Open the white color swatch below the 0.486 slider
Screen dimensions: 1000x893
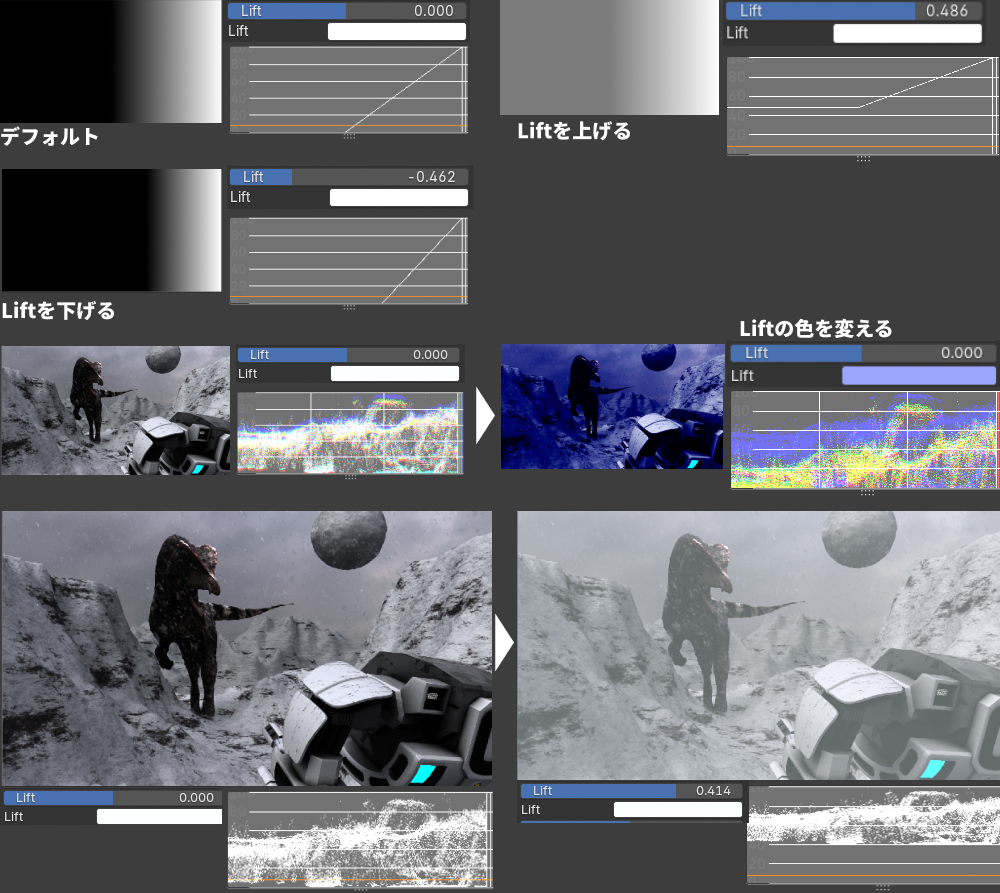(907, 33)
